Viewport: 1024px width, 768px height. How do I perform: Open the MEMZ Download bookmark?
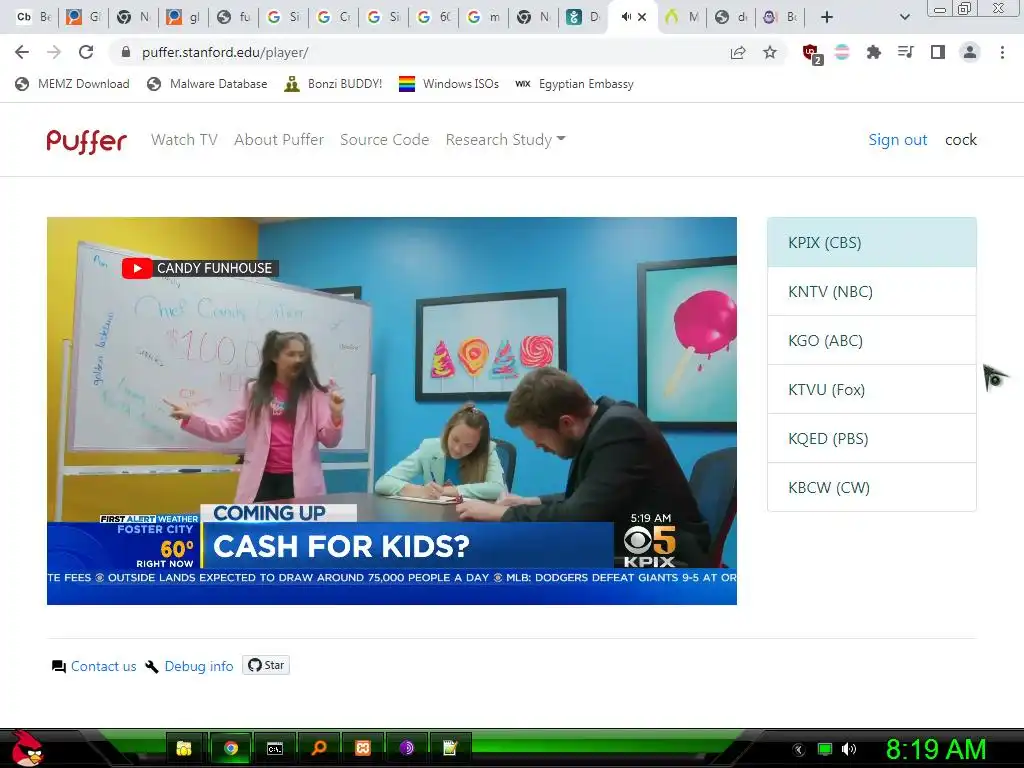pyautogui.click(x=72, y=84)
